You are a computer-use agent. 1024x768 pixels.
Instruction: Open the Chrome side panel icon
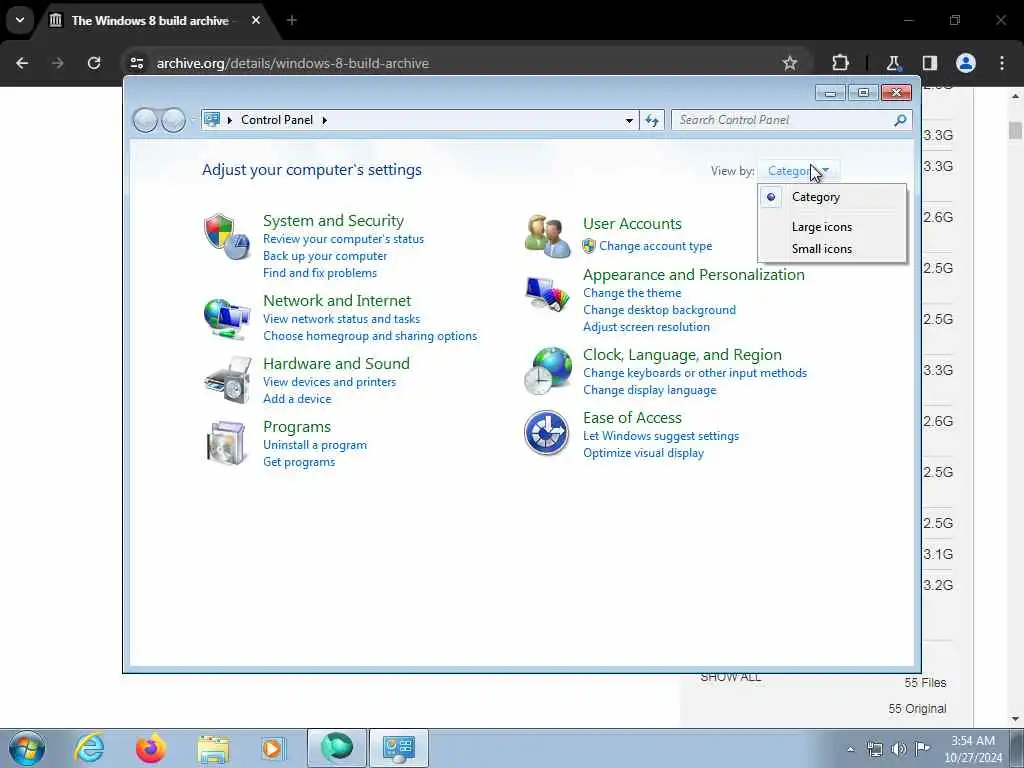pos(930,63)
